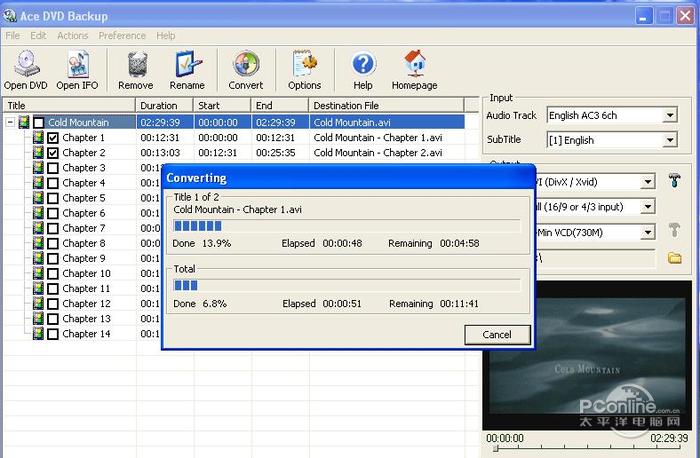The width and height of the screenshot is (700, 458).
Task: Click the film icon beside Chapter 11
Action: point(38,288)
